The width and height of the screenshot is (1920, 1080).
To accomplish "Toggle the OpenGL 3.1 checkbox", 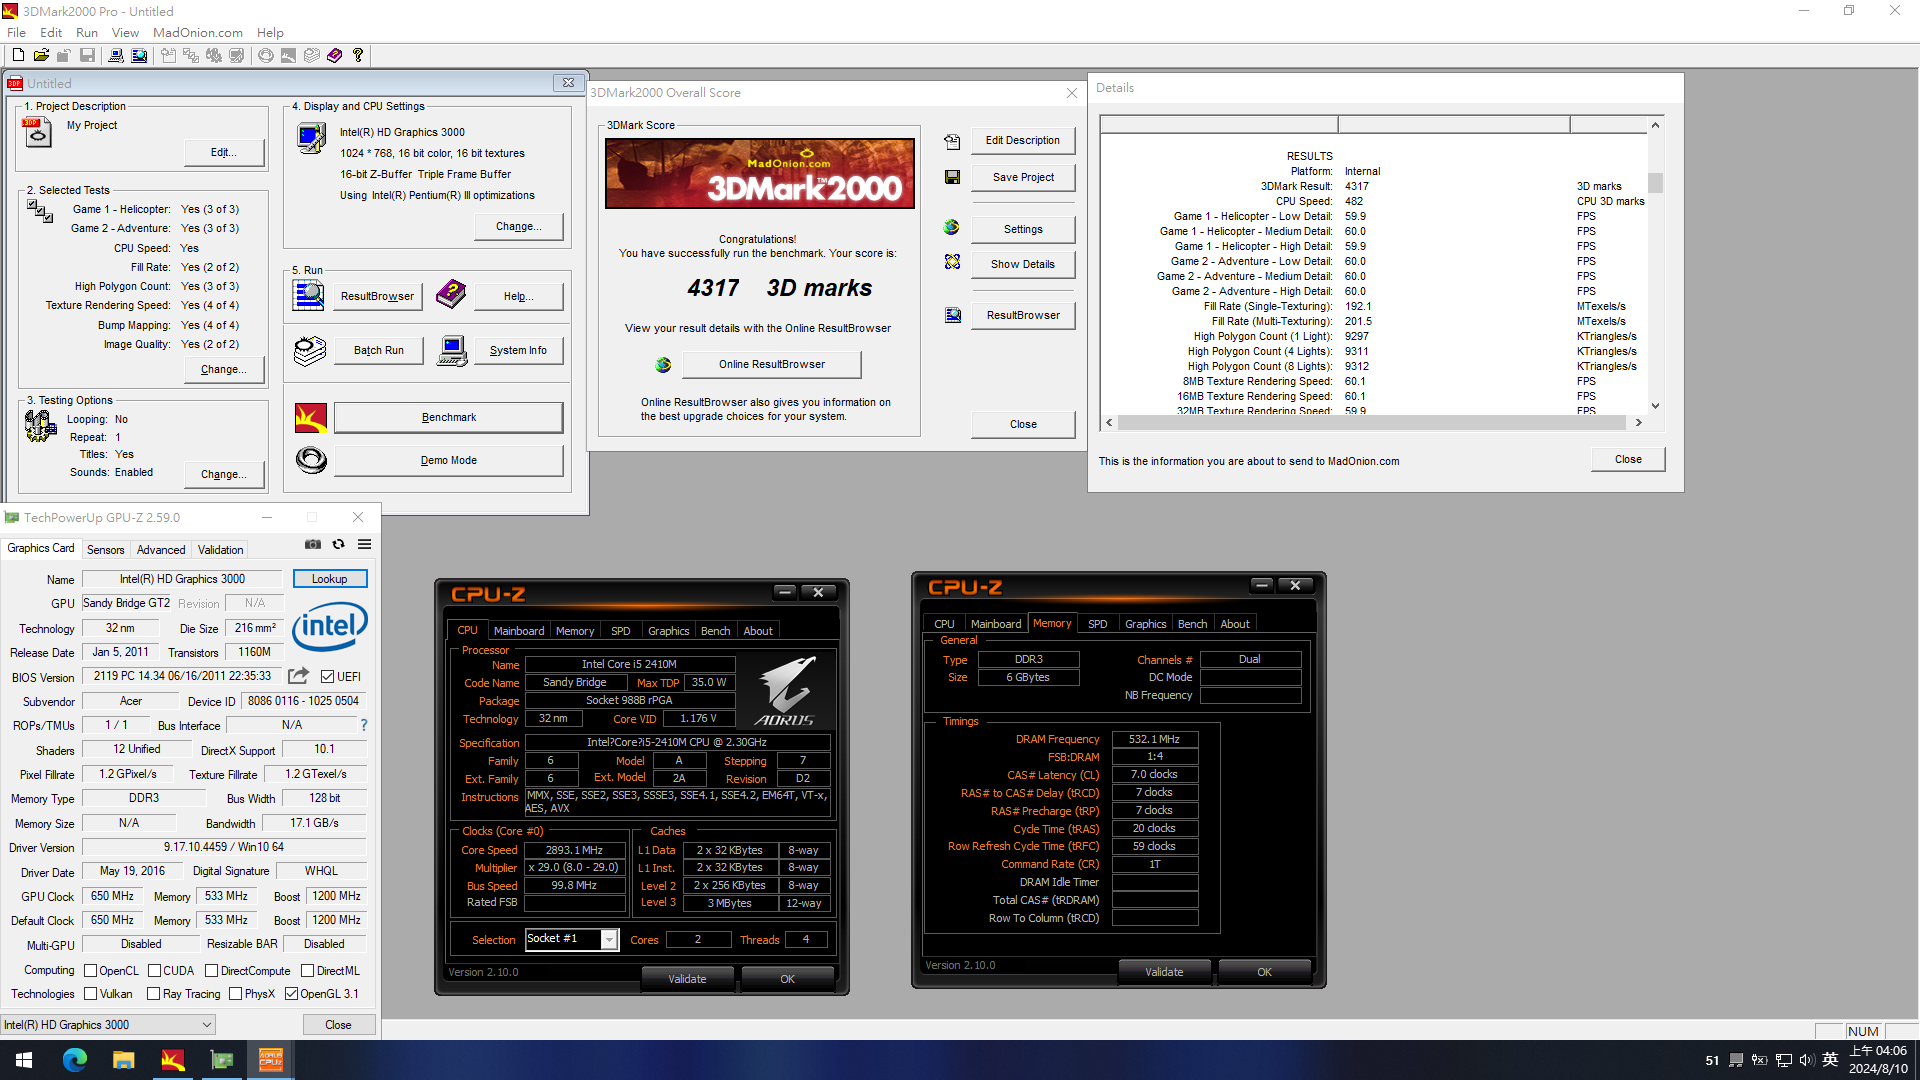I will point(291,994).
